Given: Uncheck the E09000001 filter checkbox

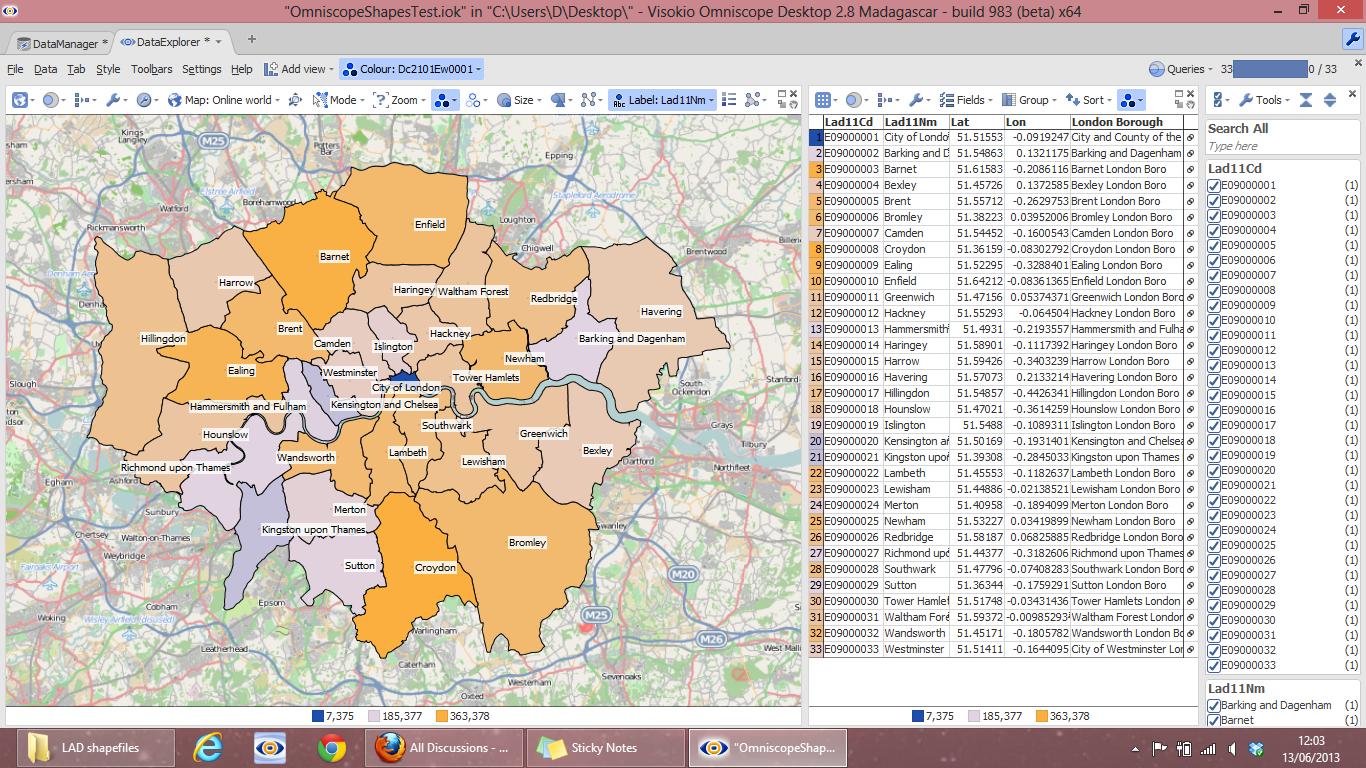Looking at the screenshot, I should [1214, 185].
